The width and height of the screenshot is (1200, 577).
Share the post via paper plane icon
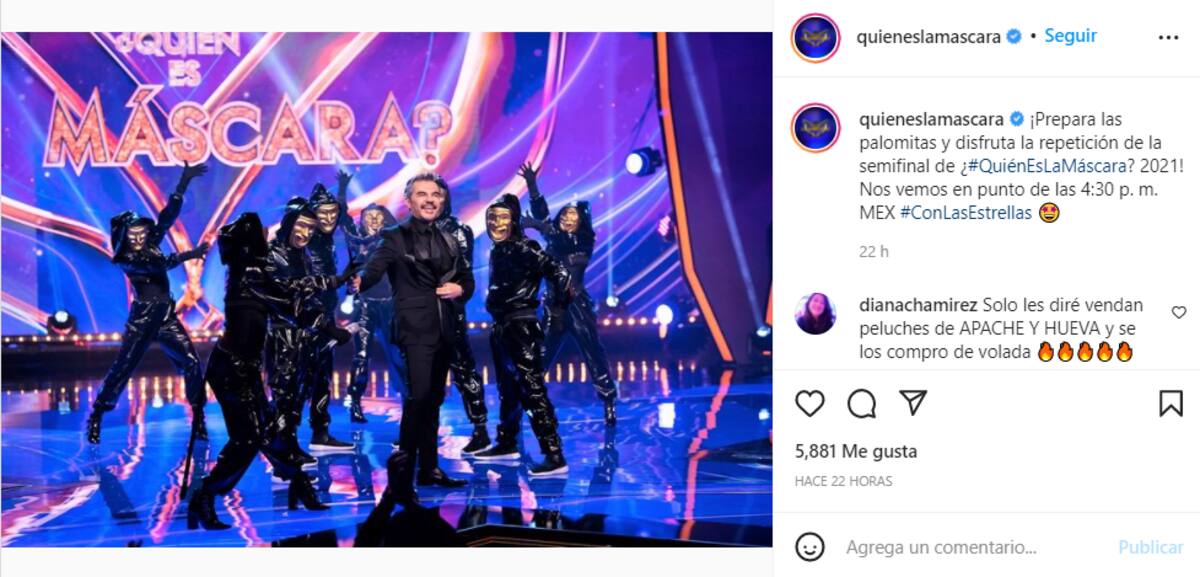coord(912,403)
